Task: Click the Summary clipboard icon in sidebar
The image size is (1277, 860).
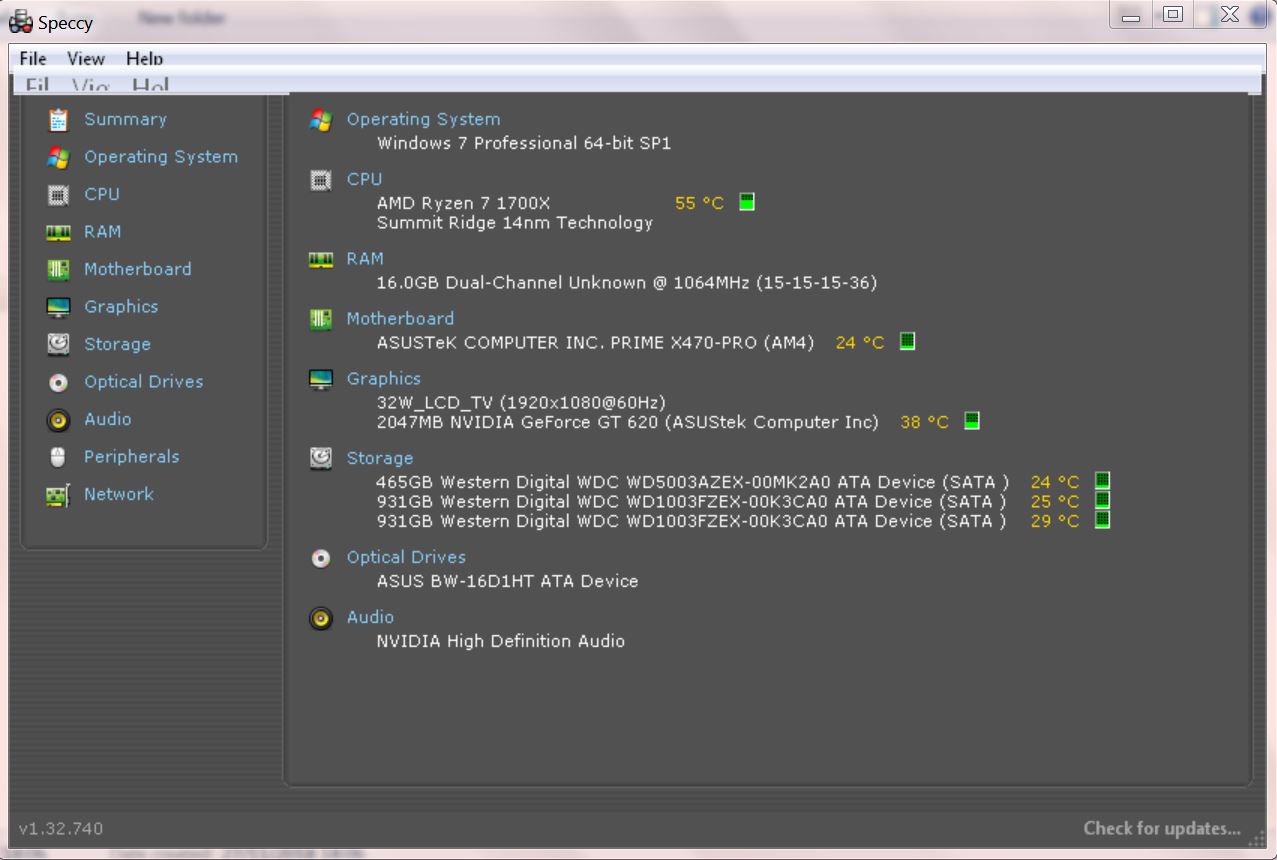Action: pyautogui.click(x=58, y=120)
